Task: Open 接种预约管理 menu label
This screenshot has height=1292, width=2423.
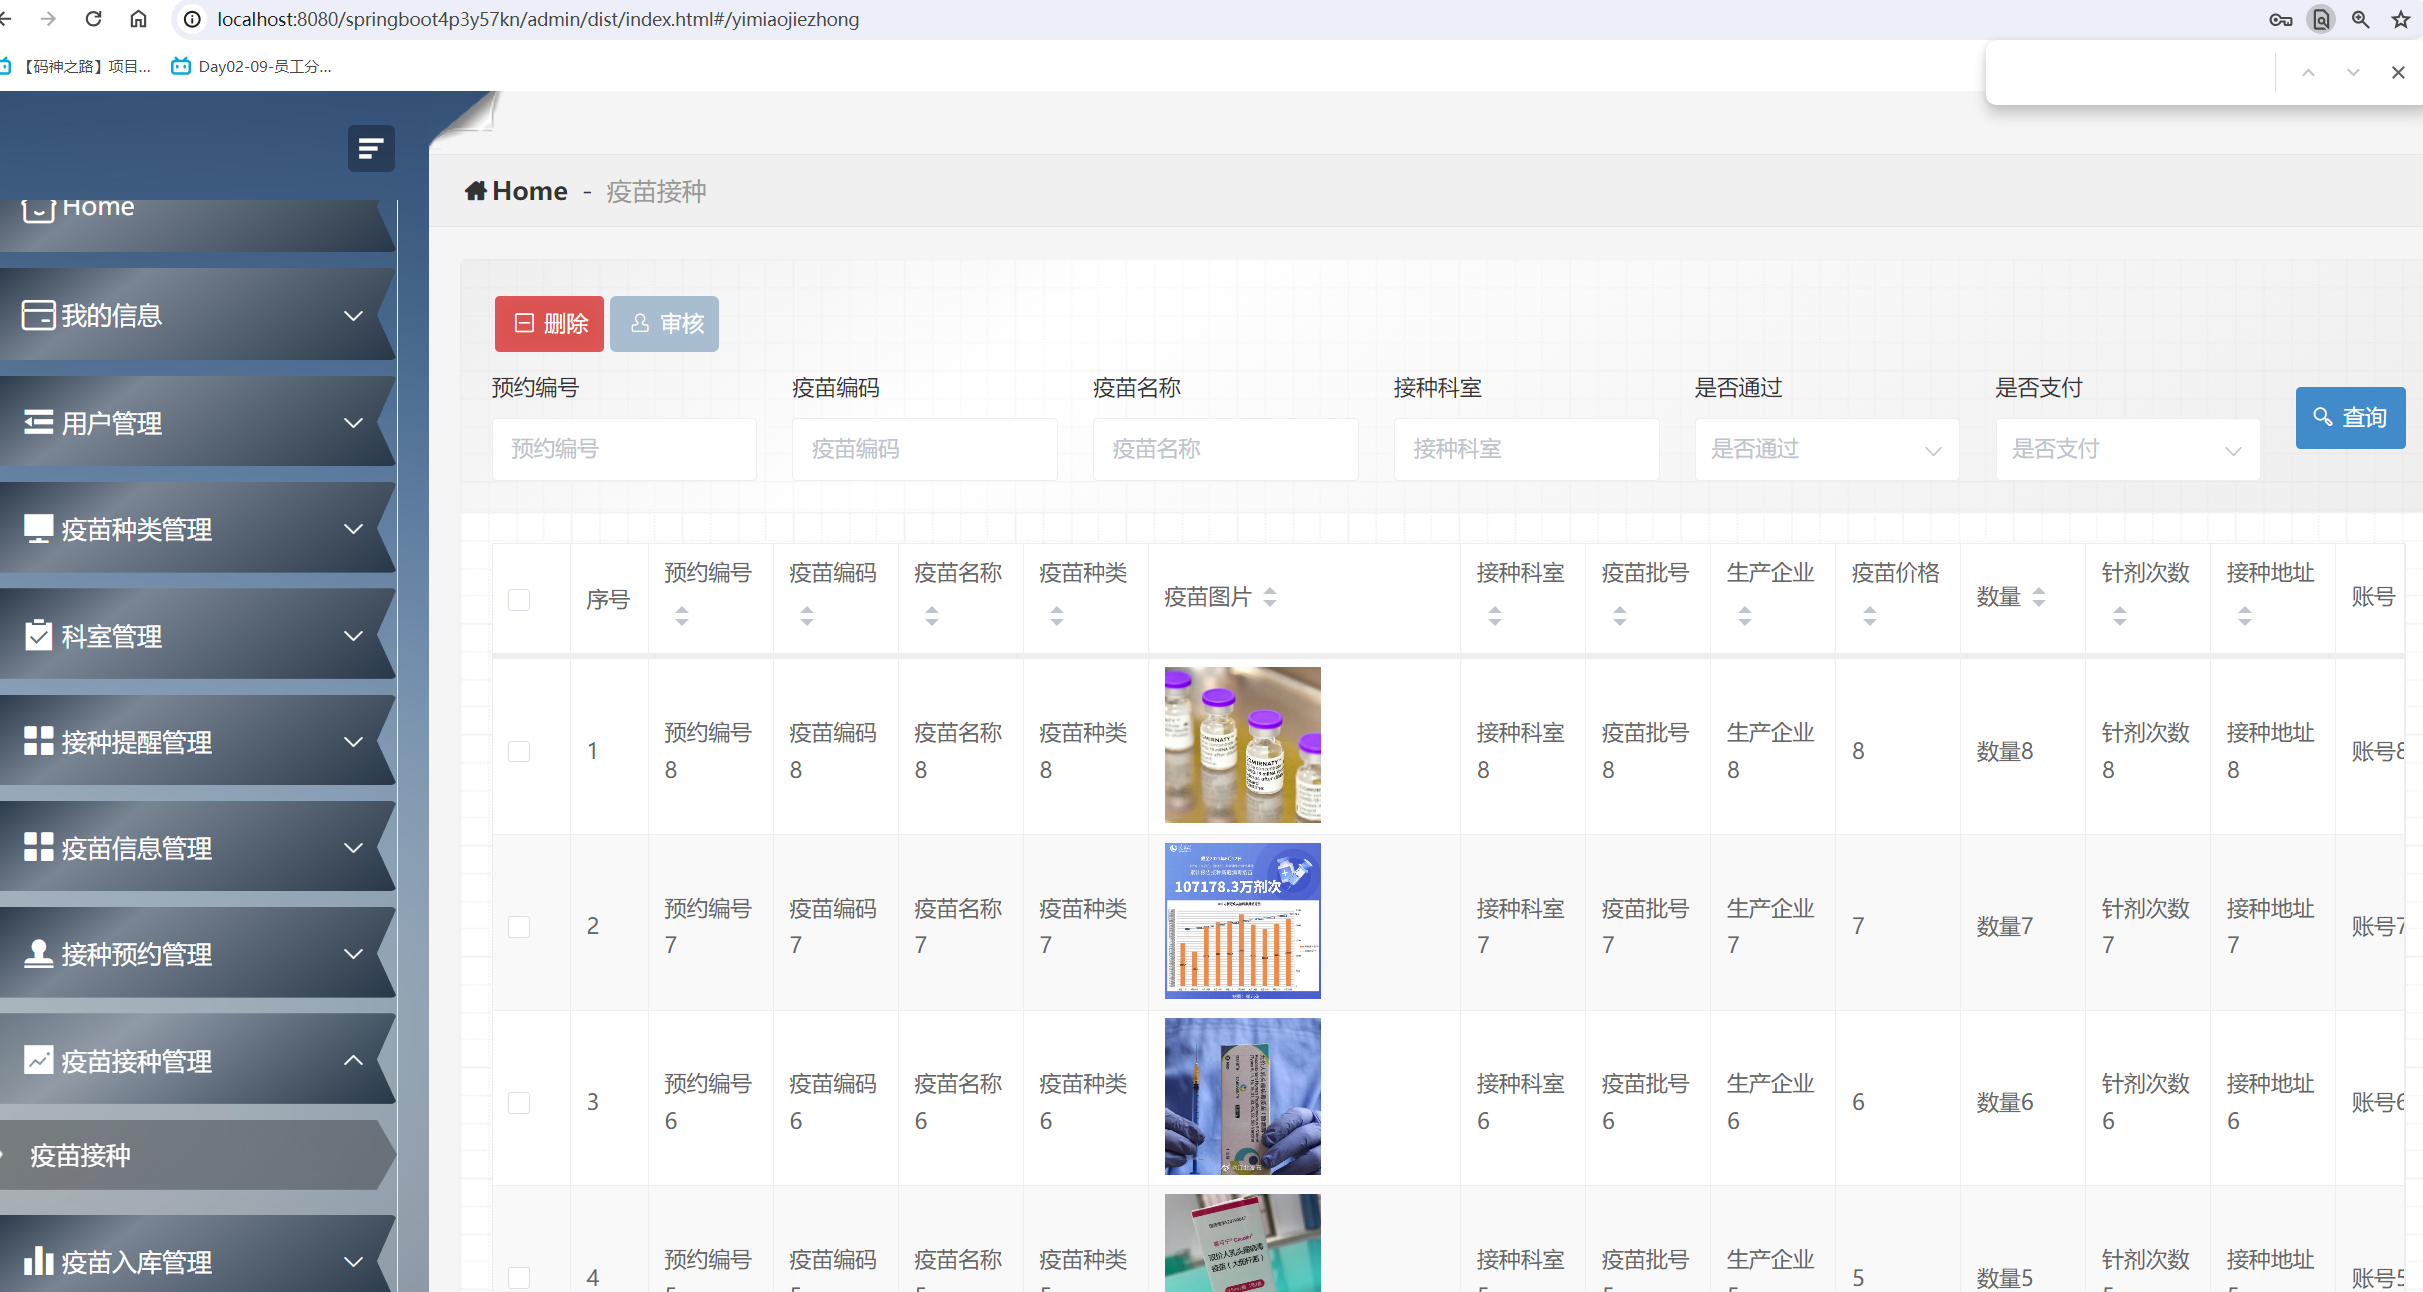Action: (x=137, y=954)
